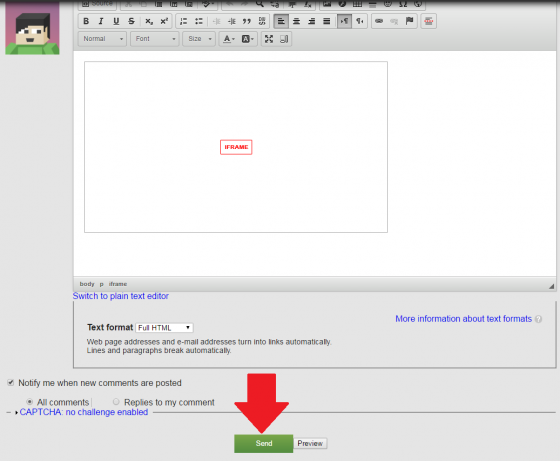Screen dimensions: 560x461
Task: Grab the editor resize handle
Action: (551, 286)
